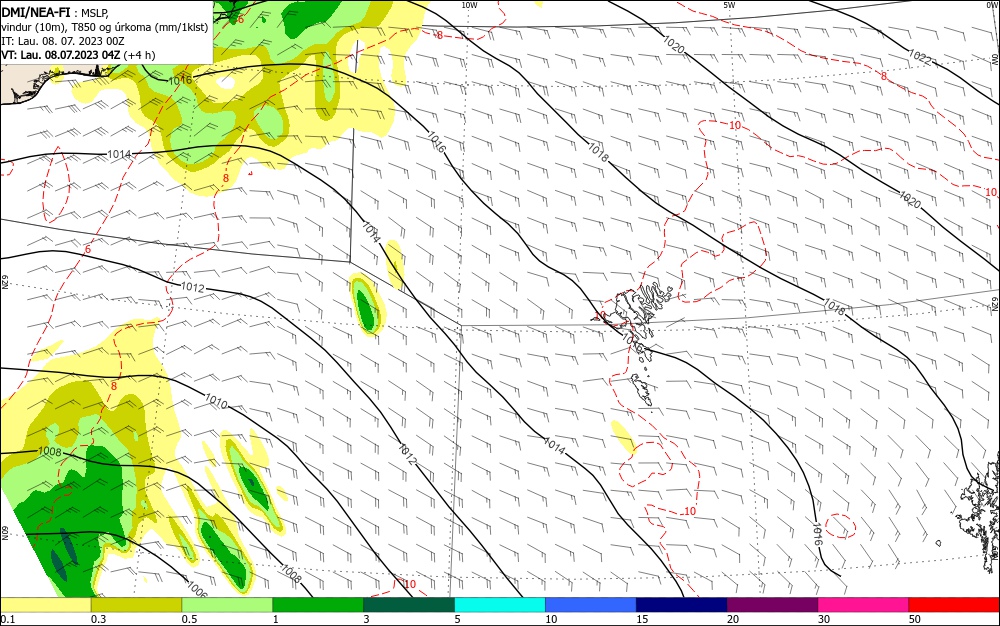
Task: Click legend value "0.5"
Action: [189, 619]
